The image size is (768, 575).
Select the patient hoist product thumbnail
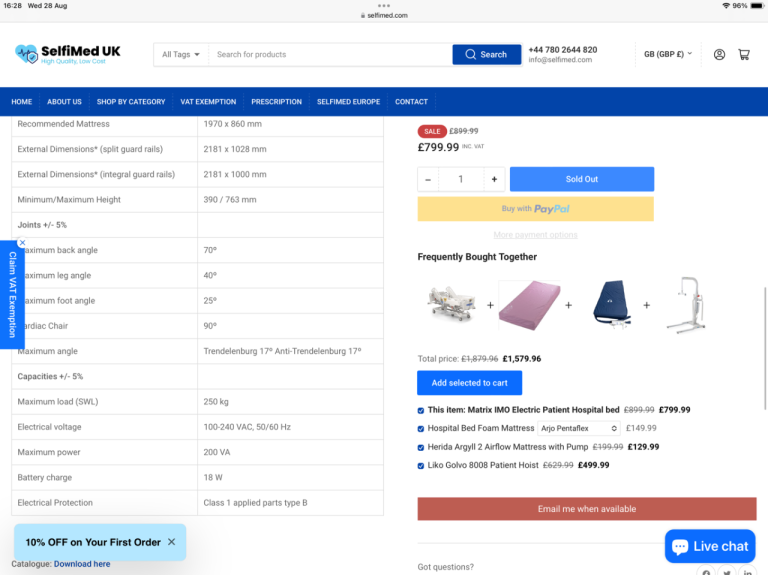click(x=686, y=304)
